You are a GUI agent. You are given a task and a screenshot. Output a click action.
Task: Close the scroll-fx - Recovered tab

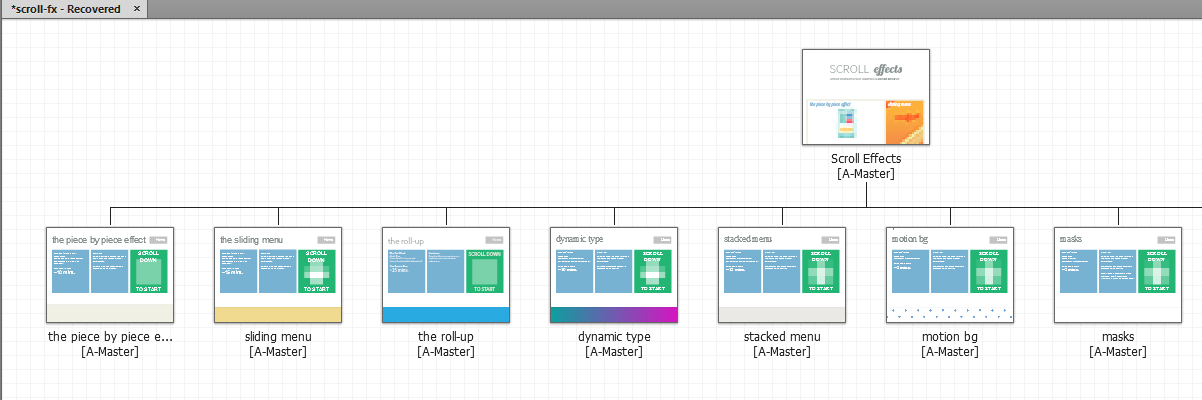click(137, 9)
